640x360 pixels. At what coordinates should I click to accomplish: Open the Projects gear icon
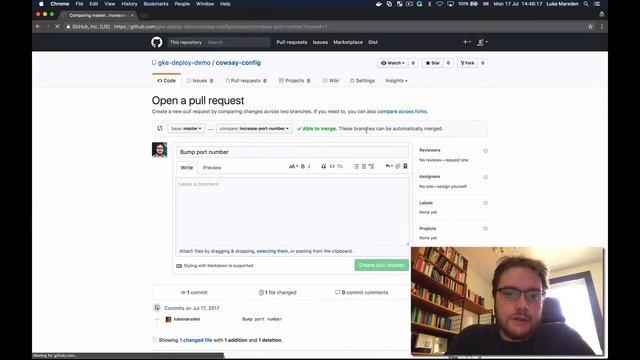[x=485, y=229]
